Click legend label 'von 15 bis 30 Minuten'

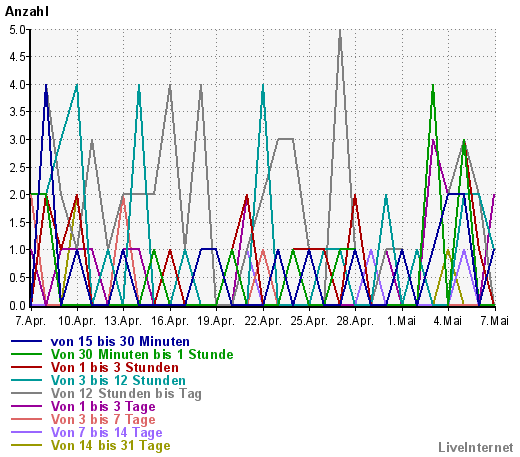pyautogui.click(x=120, y=341)
